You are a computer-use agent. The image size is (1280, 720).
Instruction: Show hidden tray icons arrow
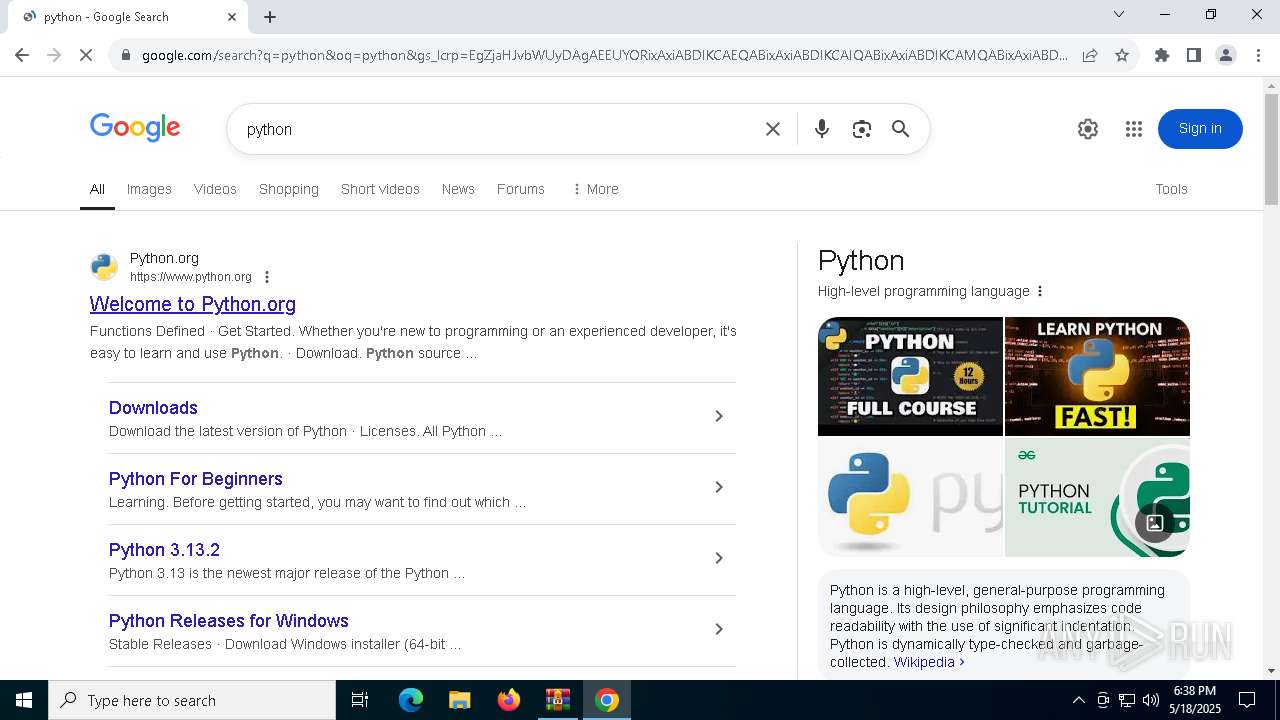pyautogui.click(x=1079, y=700)
